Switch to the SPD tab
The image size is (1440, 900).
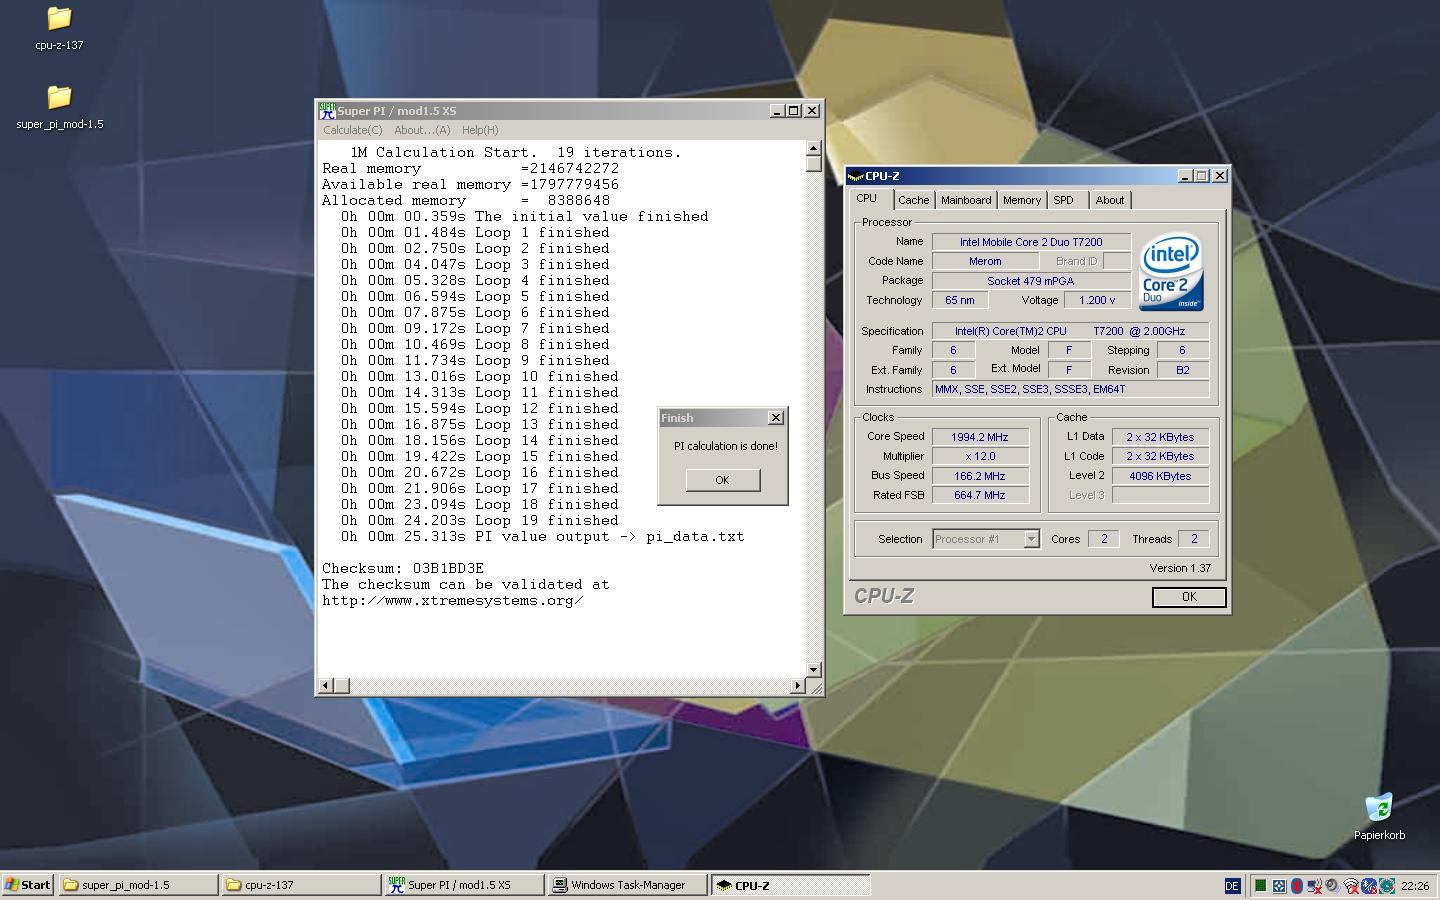(x=1064, y=200)
